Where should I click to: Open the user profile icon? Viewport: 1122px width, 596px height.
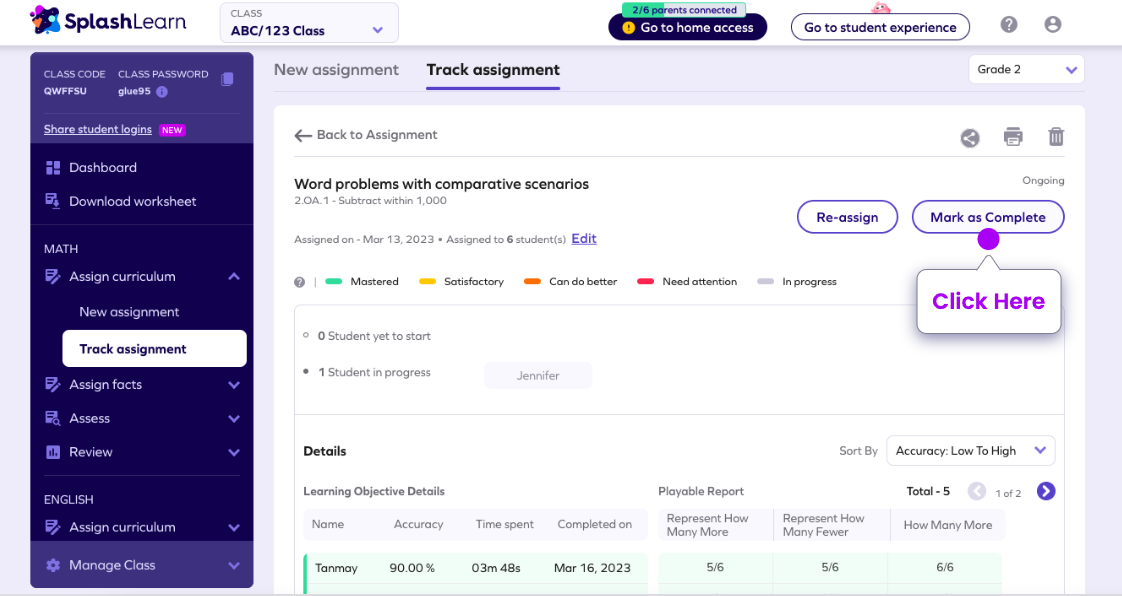coord(1052,24)
